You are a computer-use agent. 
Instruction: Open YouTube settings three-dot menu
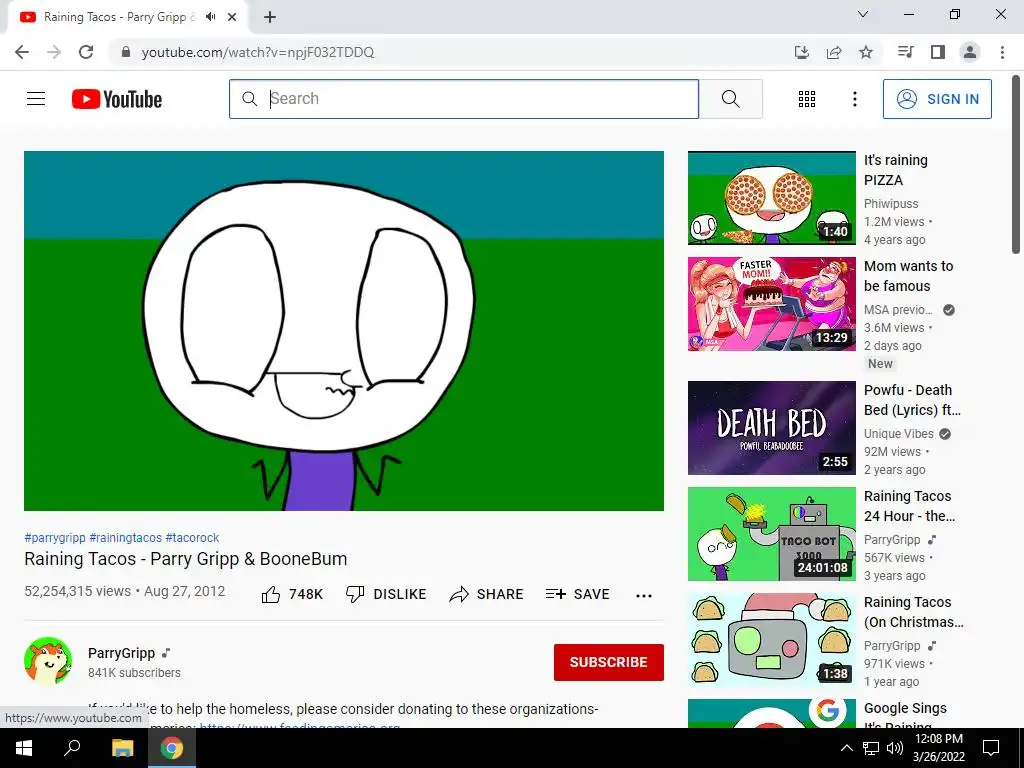(x=854, y=99)
